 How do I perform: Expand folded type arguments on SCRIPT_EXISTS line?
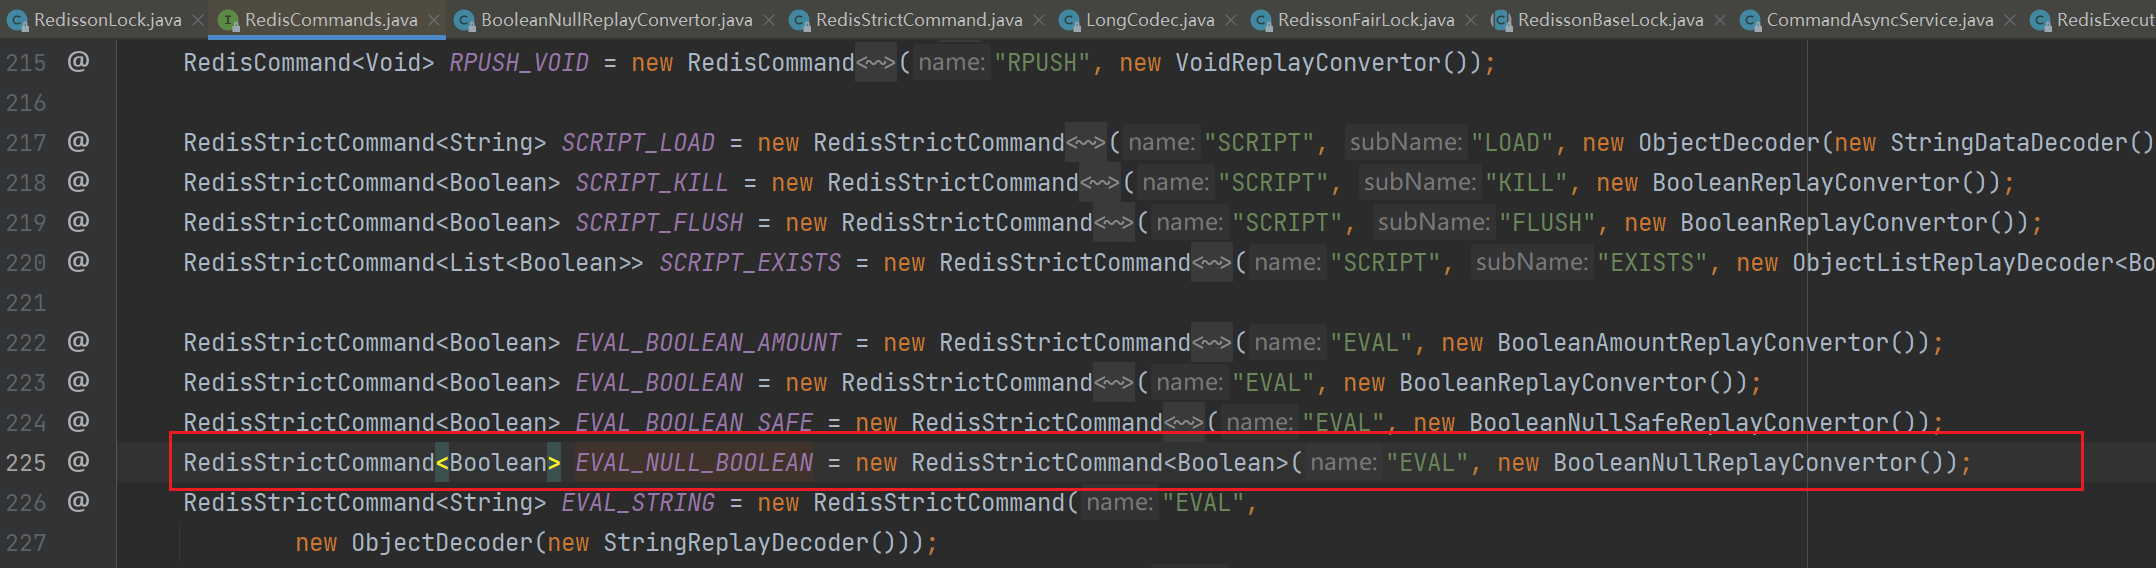pyautogui.click(x=1212, y=263)
